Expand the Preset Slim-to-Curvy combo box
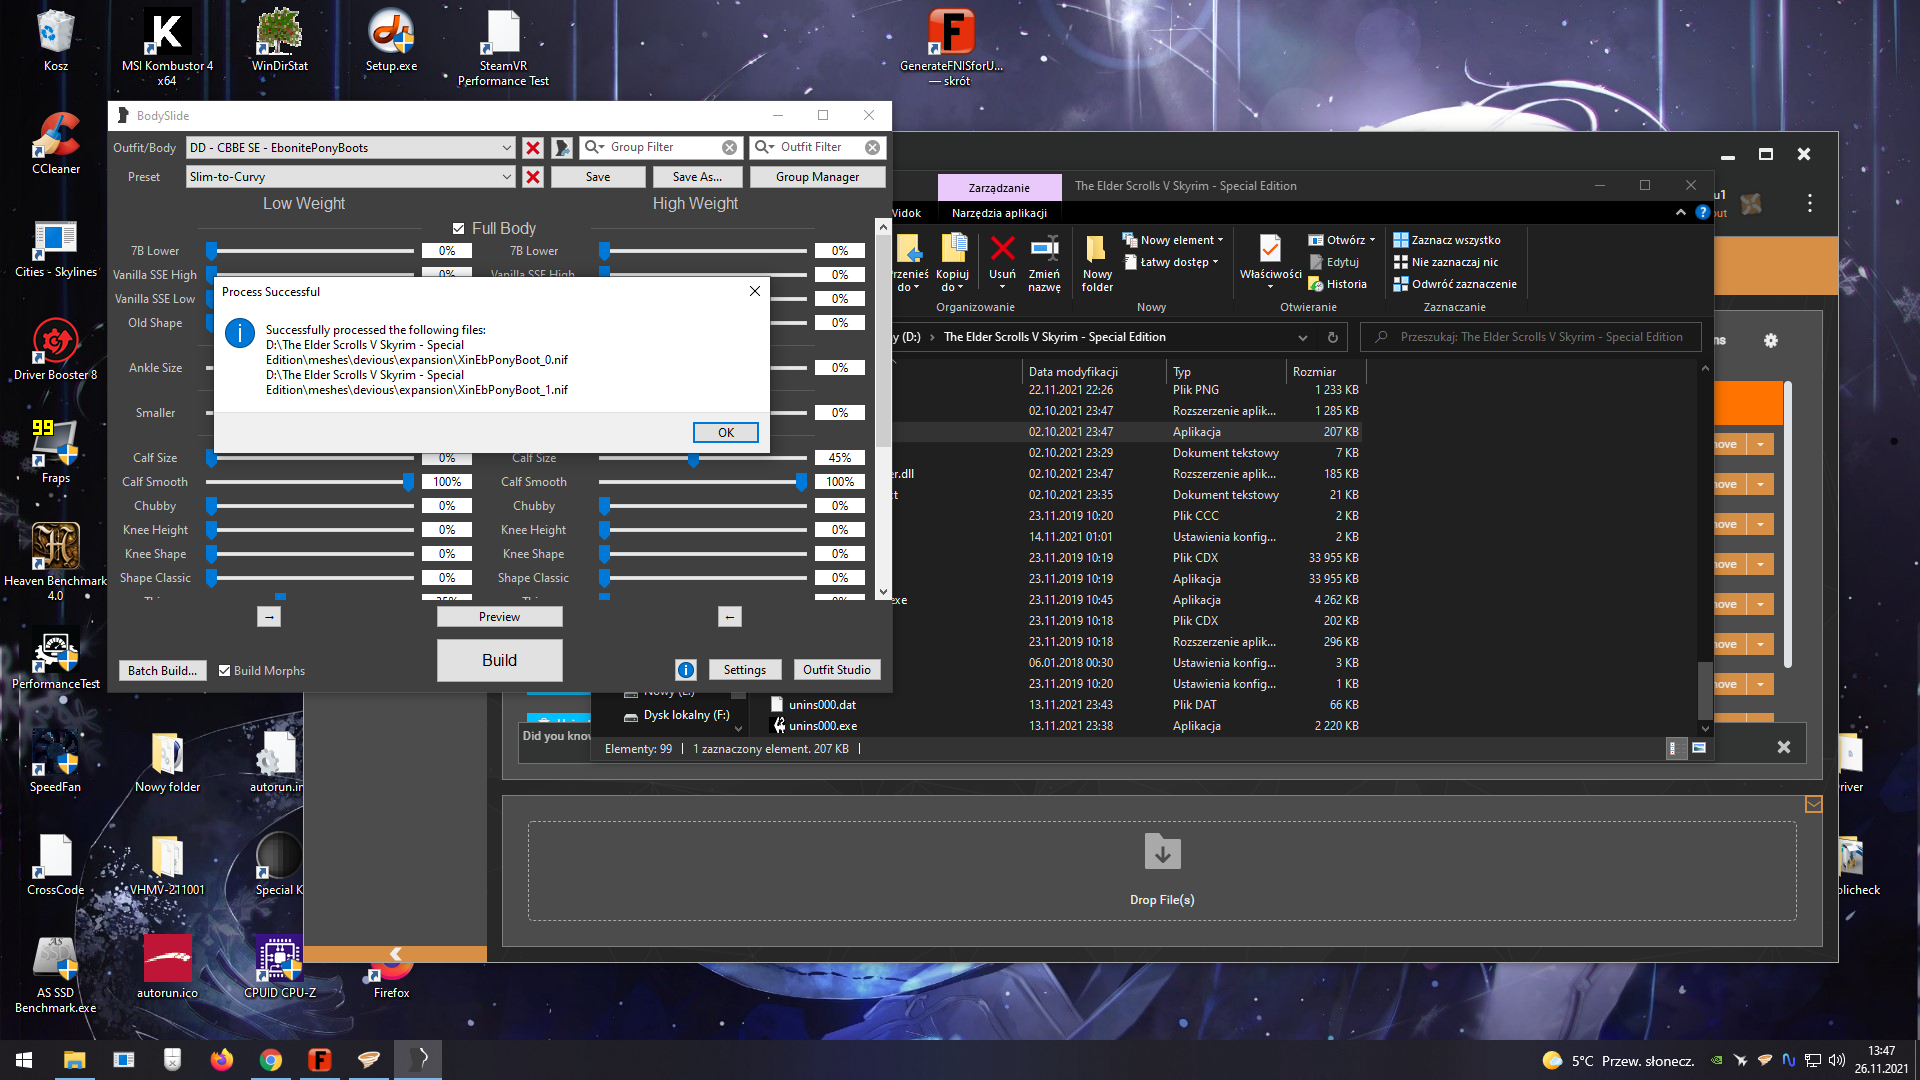The image size is (1920, 1080). tap(506, 177)
